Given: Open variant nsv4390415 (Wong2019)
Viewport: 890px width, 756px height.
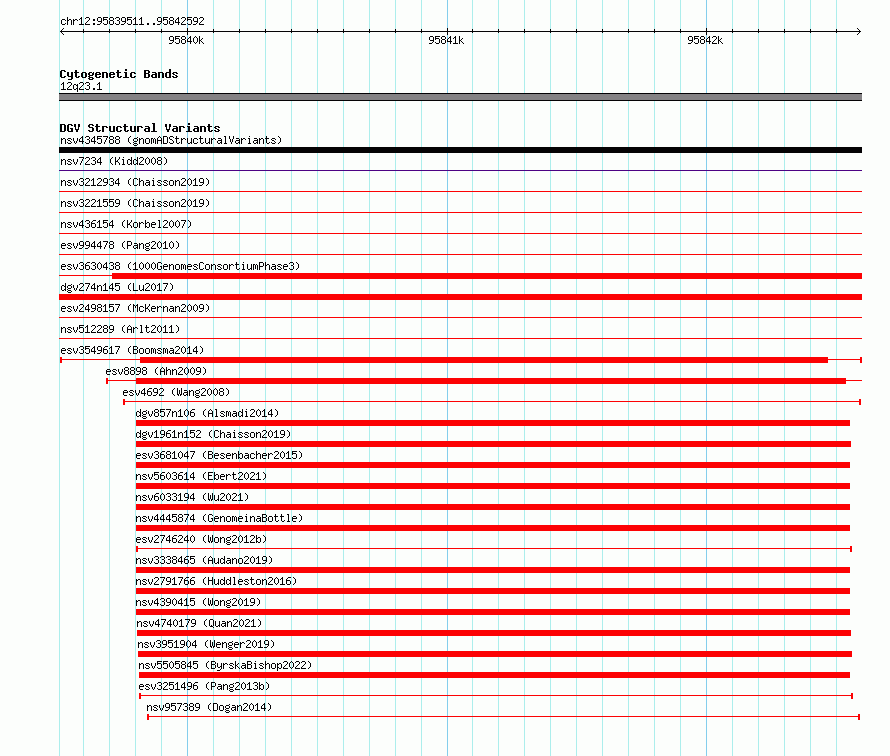Looking at the screenshot, I should [198, 602].
